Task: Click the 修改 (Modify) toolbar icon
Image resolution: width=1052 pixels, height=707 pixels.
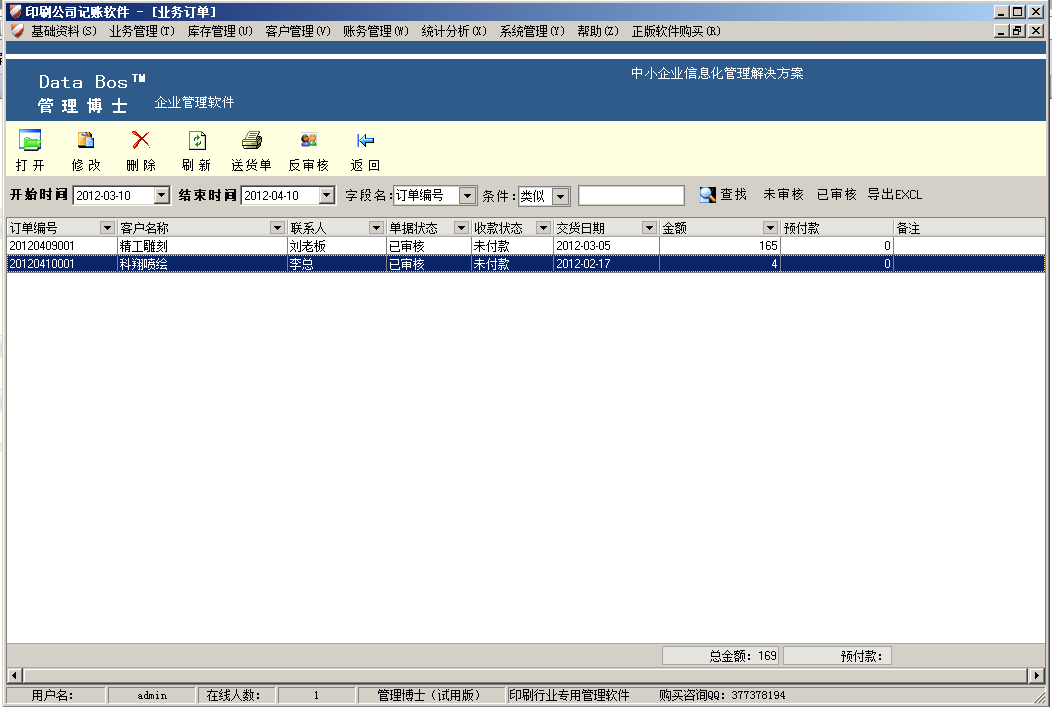Action: 86,141
